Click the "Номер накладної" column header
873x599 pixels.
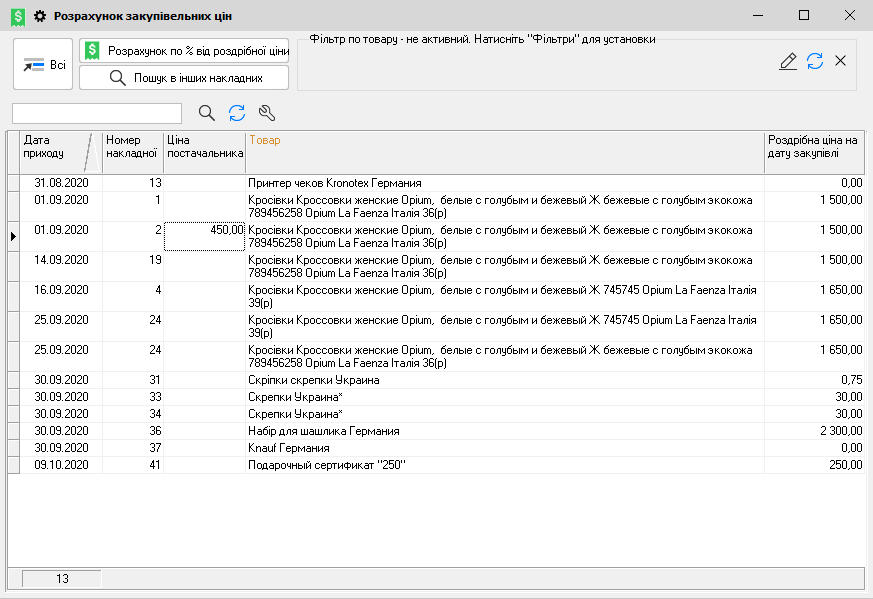click(132, 147)
